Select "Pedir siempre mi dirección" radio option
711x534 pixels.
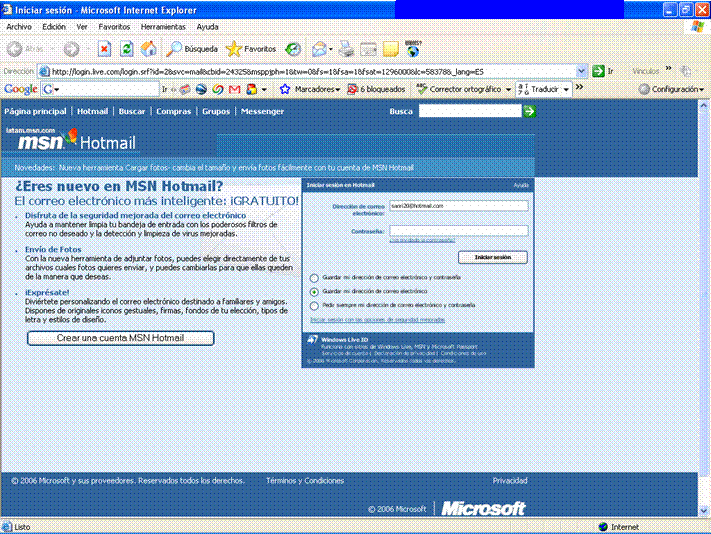pos(316,304)
